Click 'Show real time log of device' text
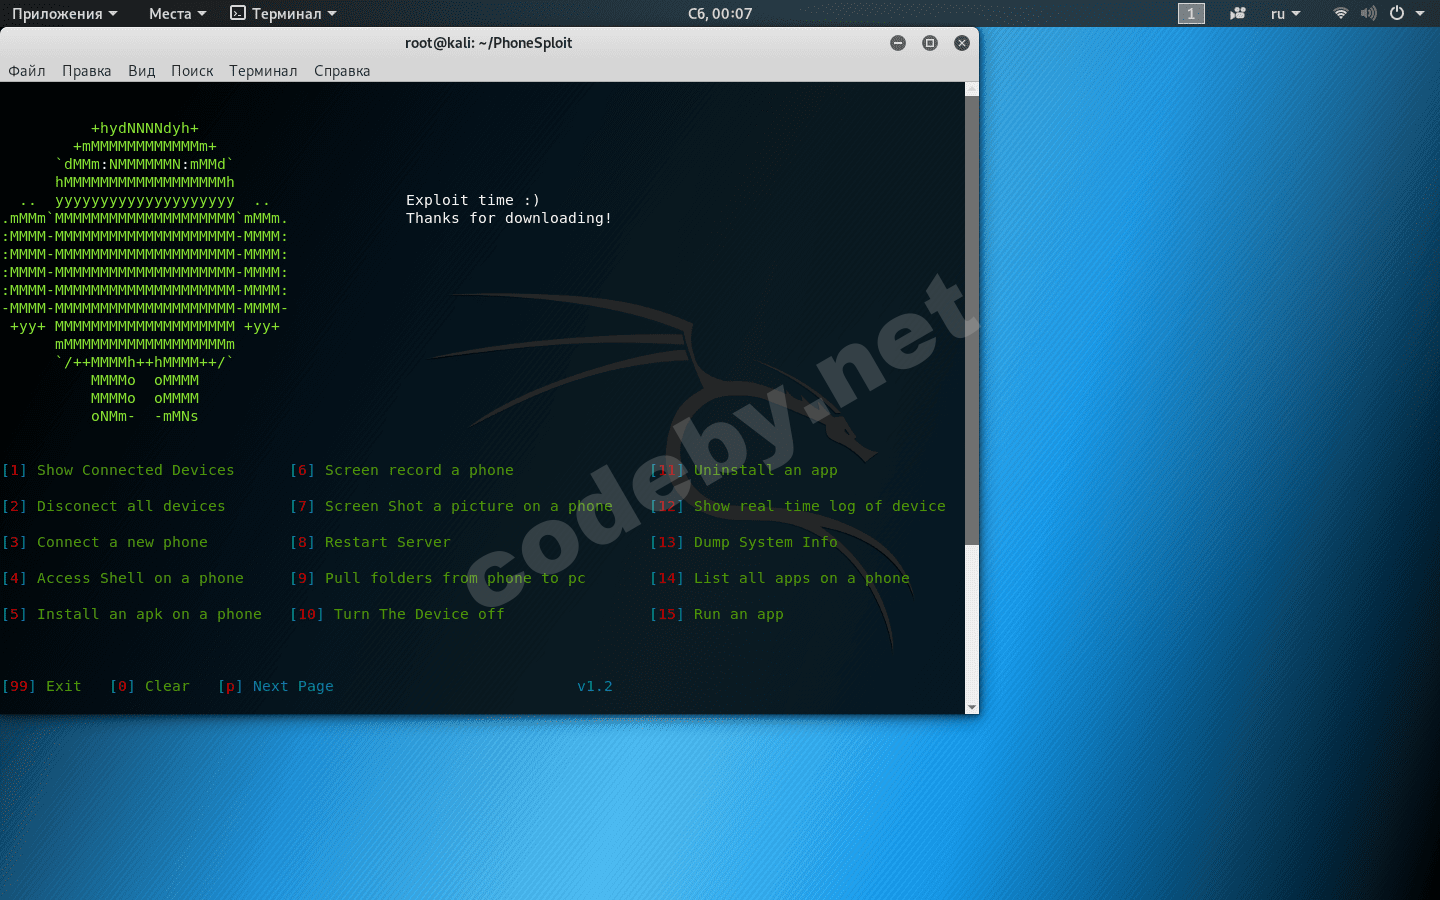Viewport: 1440px width, 900px height. (x=820, y=506)
